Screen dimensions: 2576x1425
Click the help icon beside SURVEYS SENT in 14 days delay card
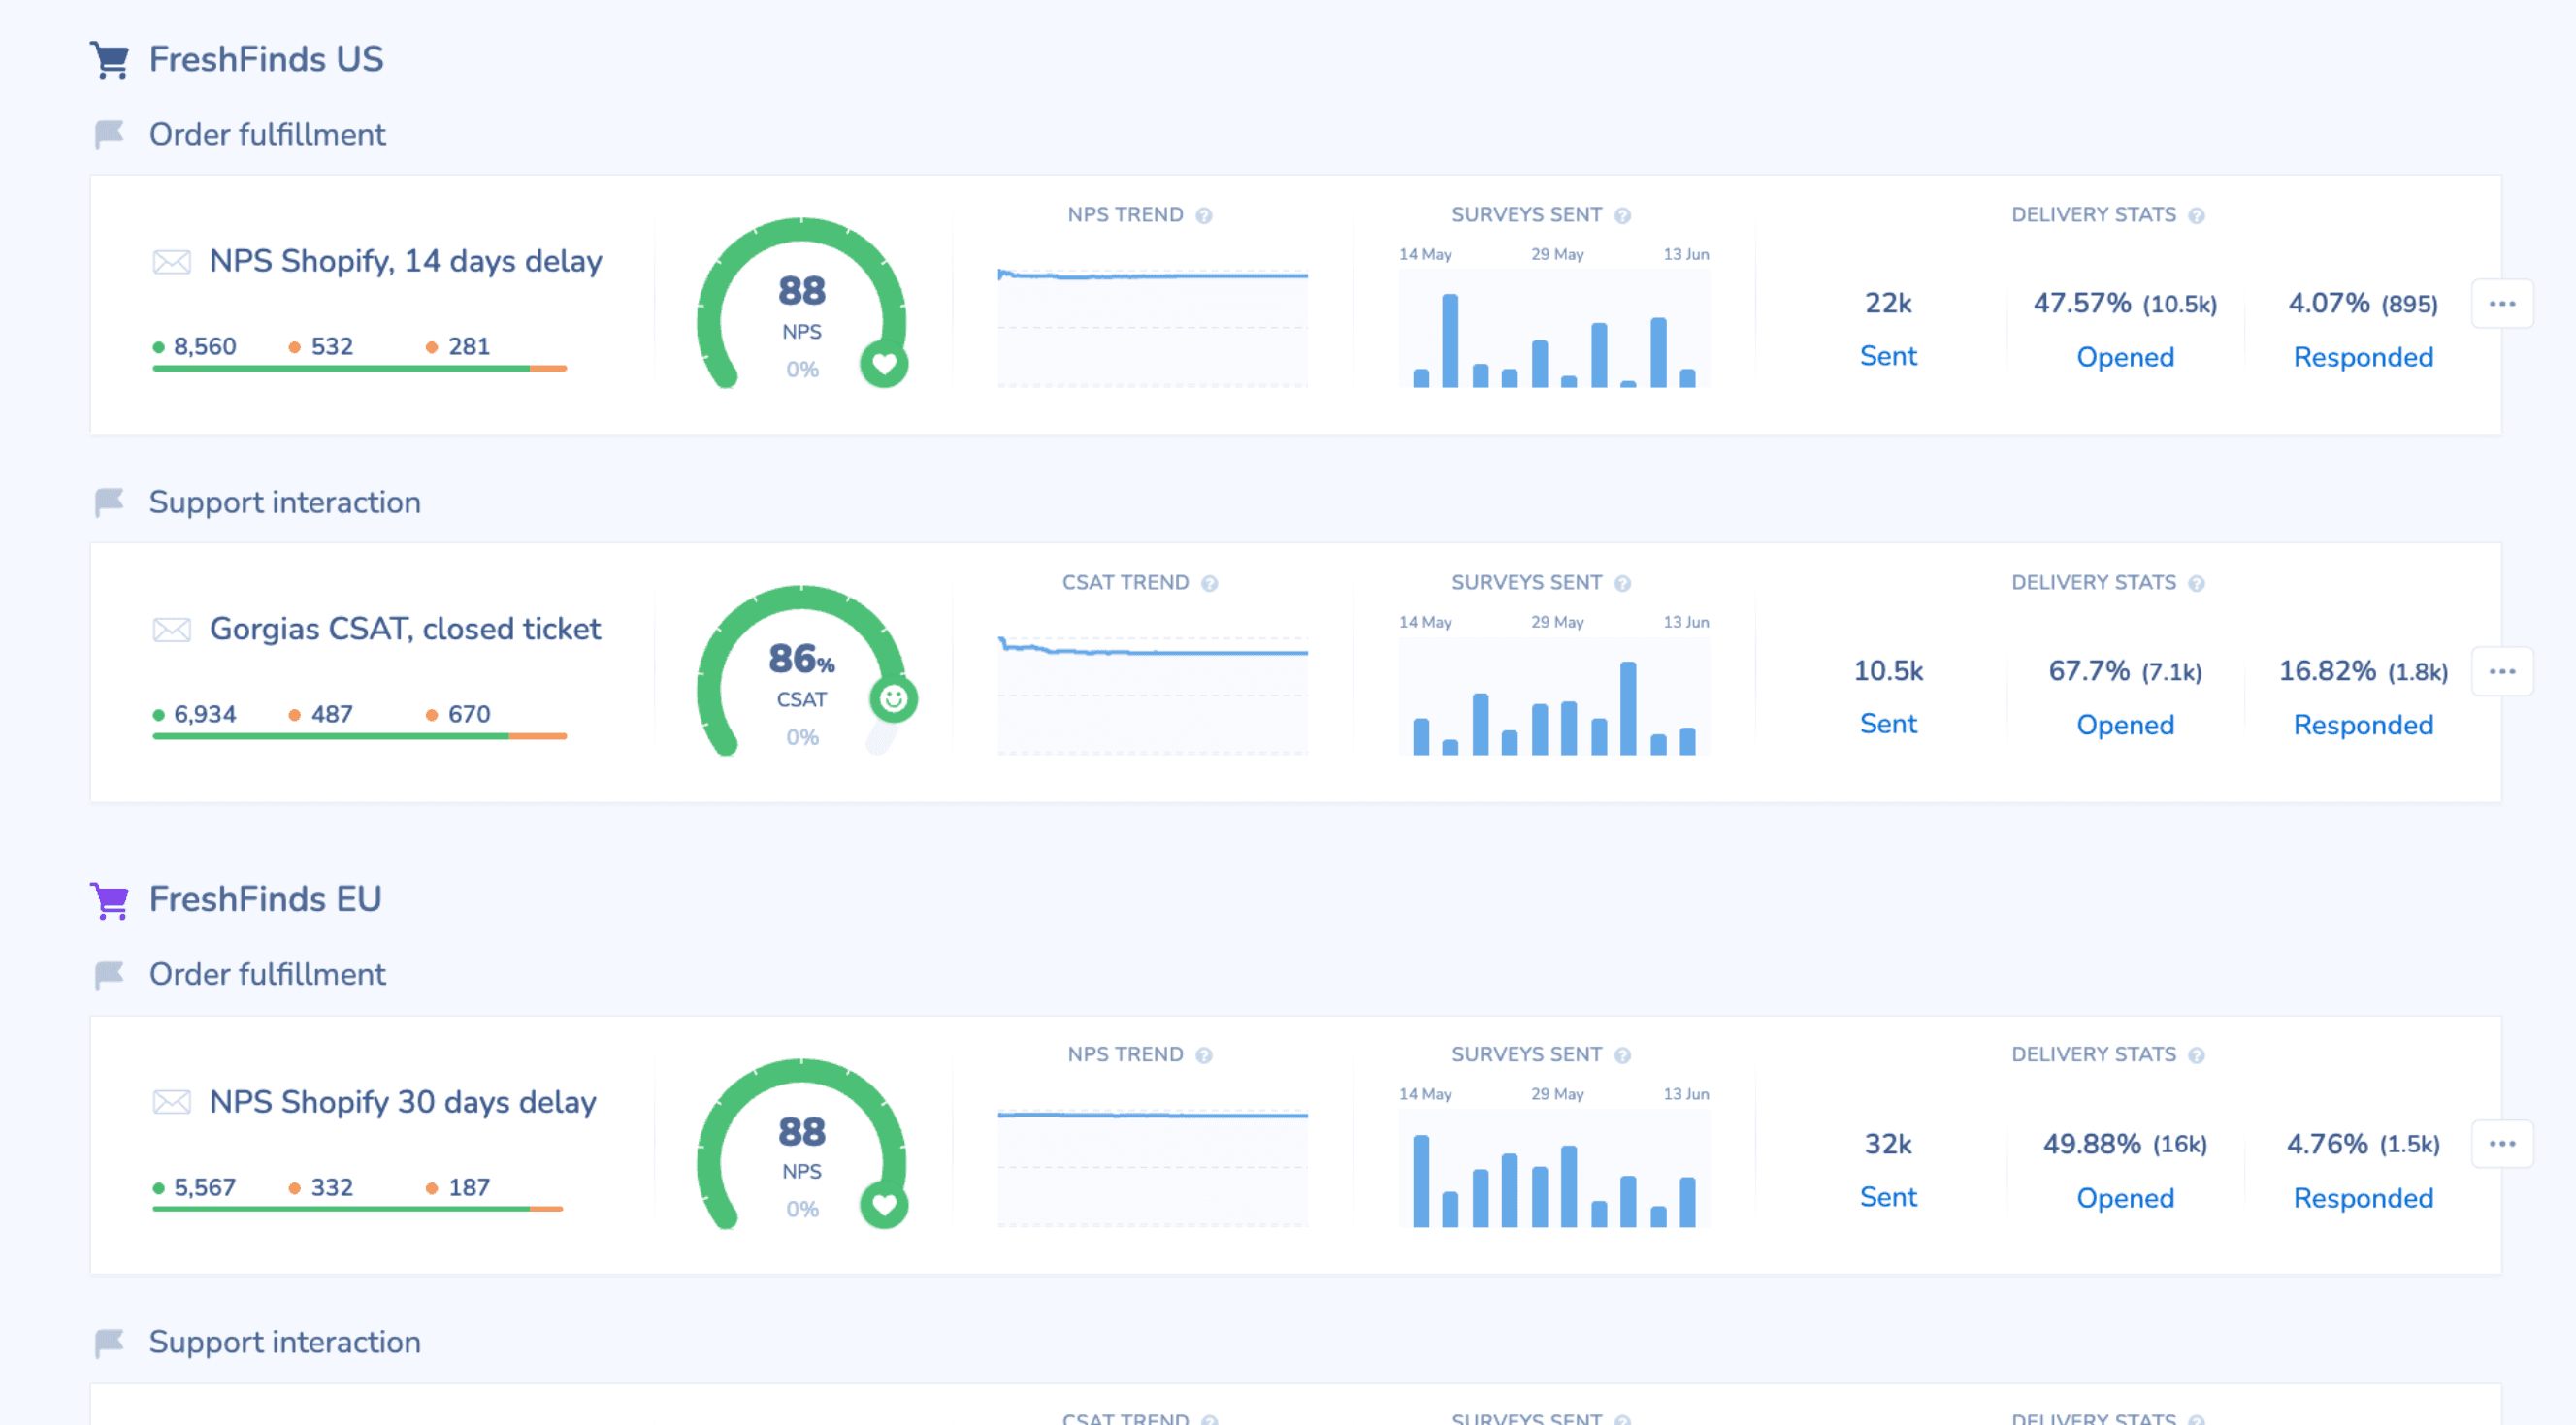click(1623, 215)
